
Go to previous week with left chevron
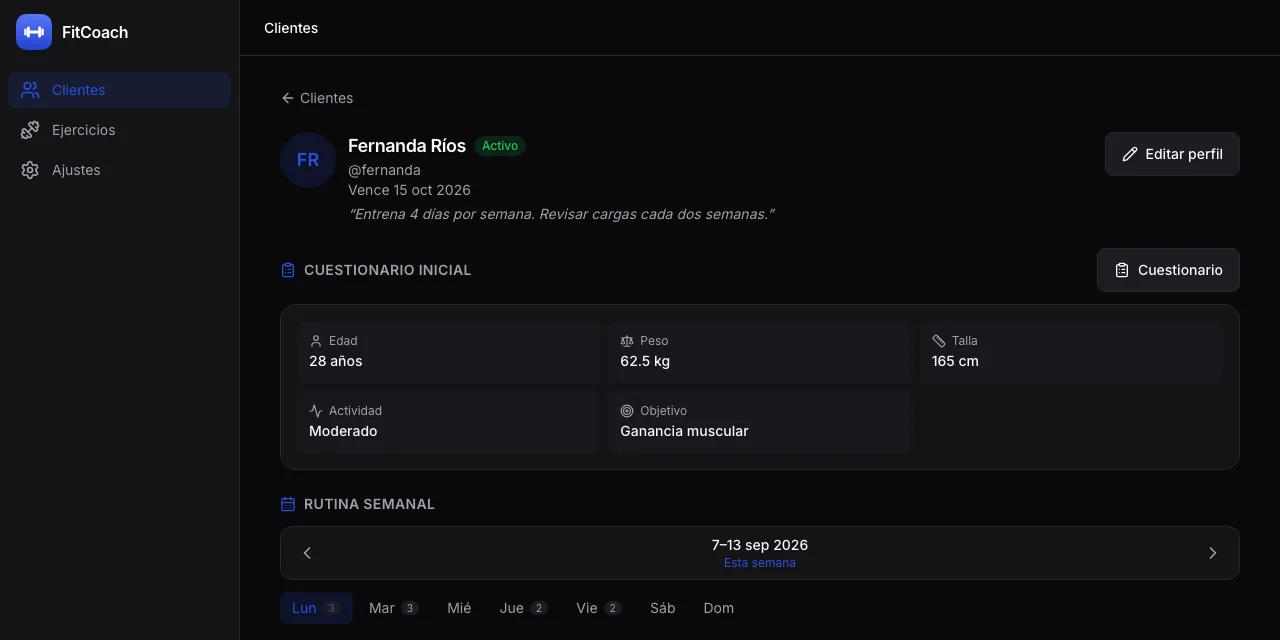pos(307,553)
